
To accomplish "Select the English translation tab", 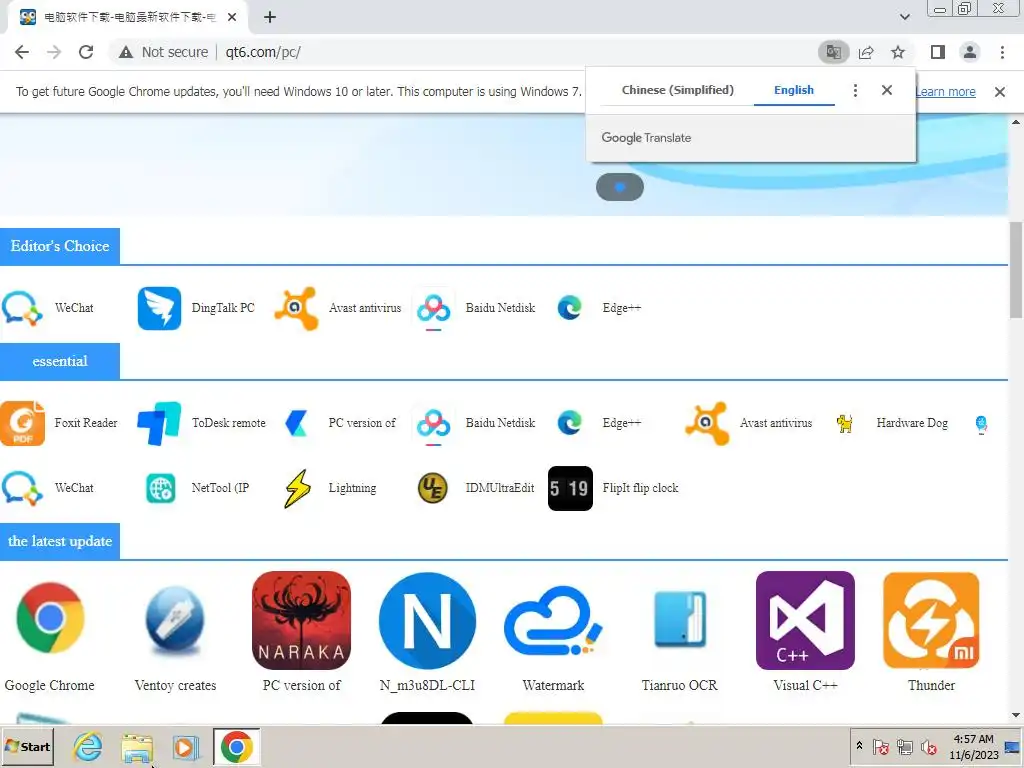I will tap(793, 90).
